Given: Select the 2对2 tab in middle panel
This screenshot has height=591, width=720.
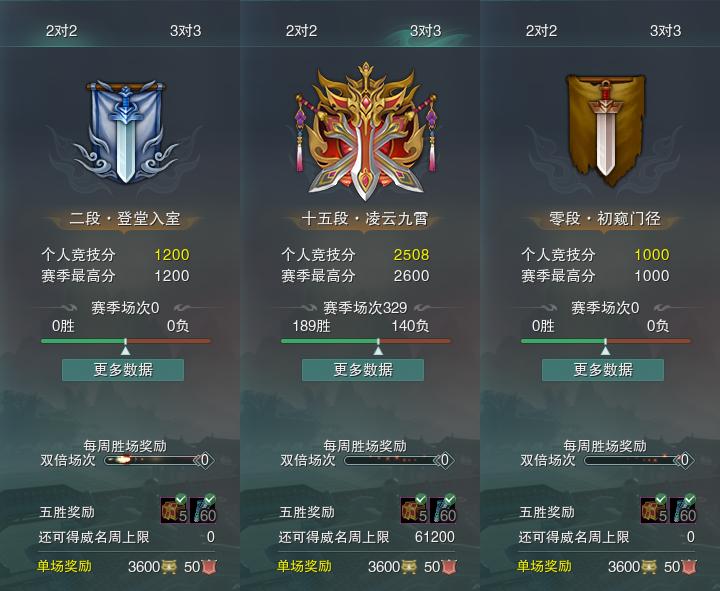Looking at the screenshot, I should tap(301, 31).
